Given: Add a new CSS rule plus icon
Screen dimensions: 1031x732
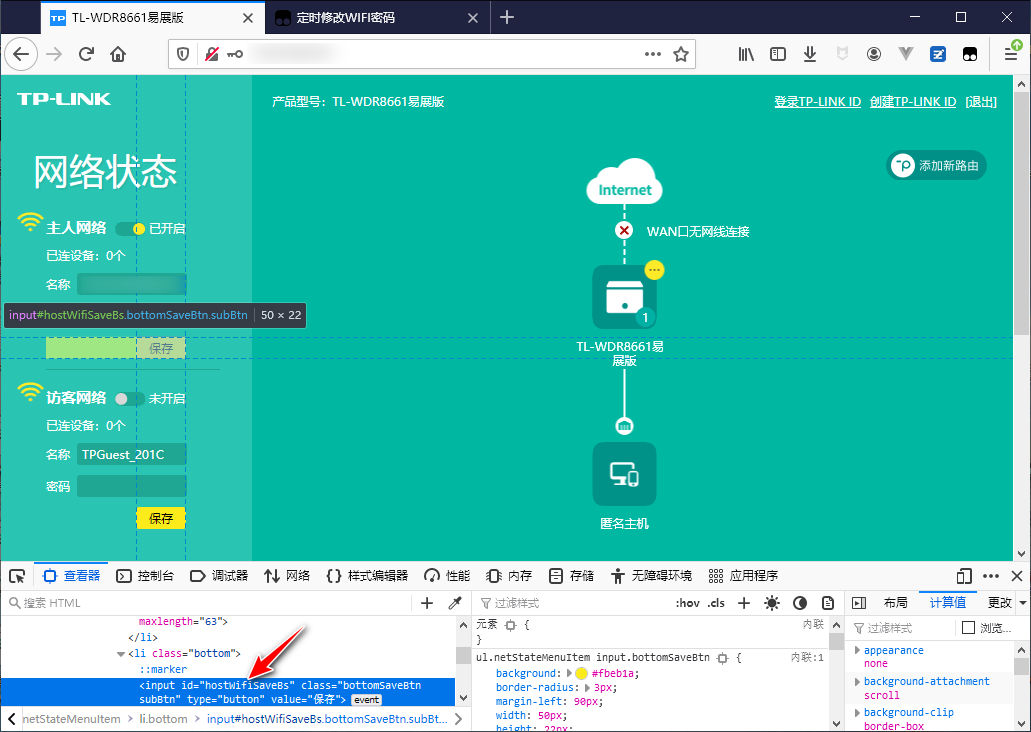Looking at the screenshot, I should click(744, 603).
